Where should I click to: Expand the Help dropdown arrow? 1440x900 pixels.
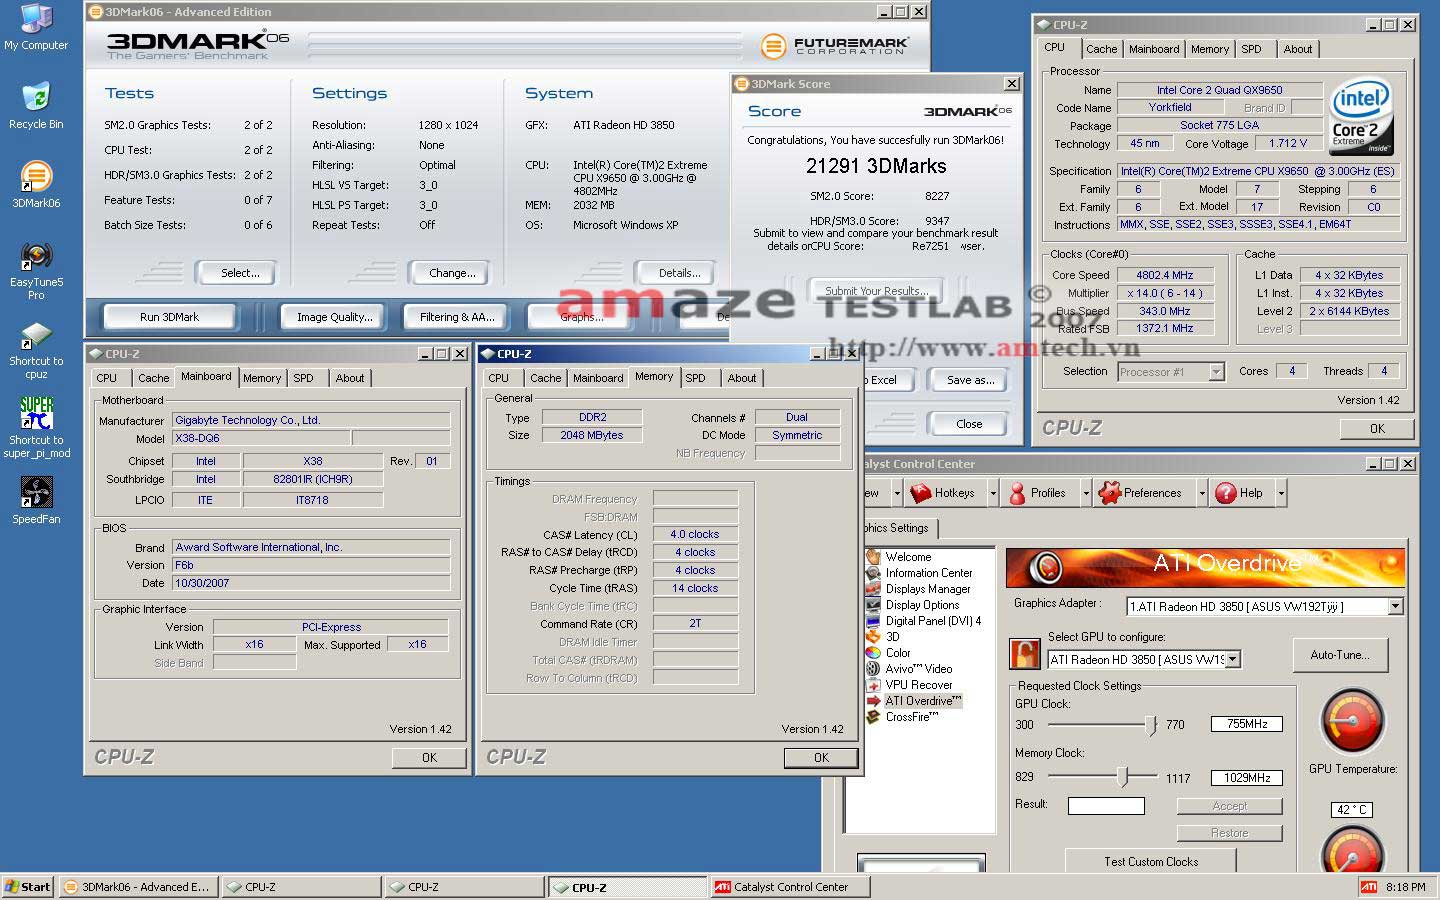pos(1281,493)
